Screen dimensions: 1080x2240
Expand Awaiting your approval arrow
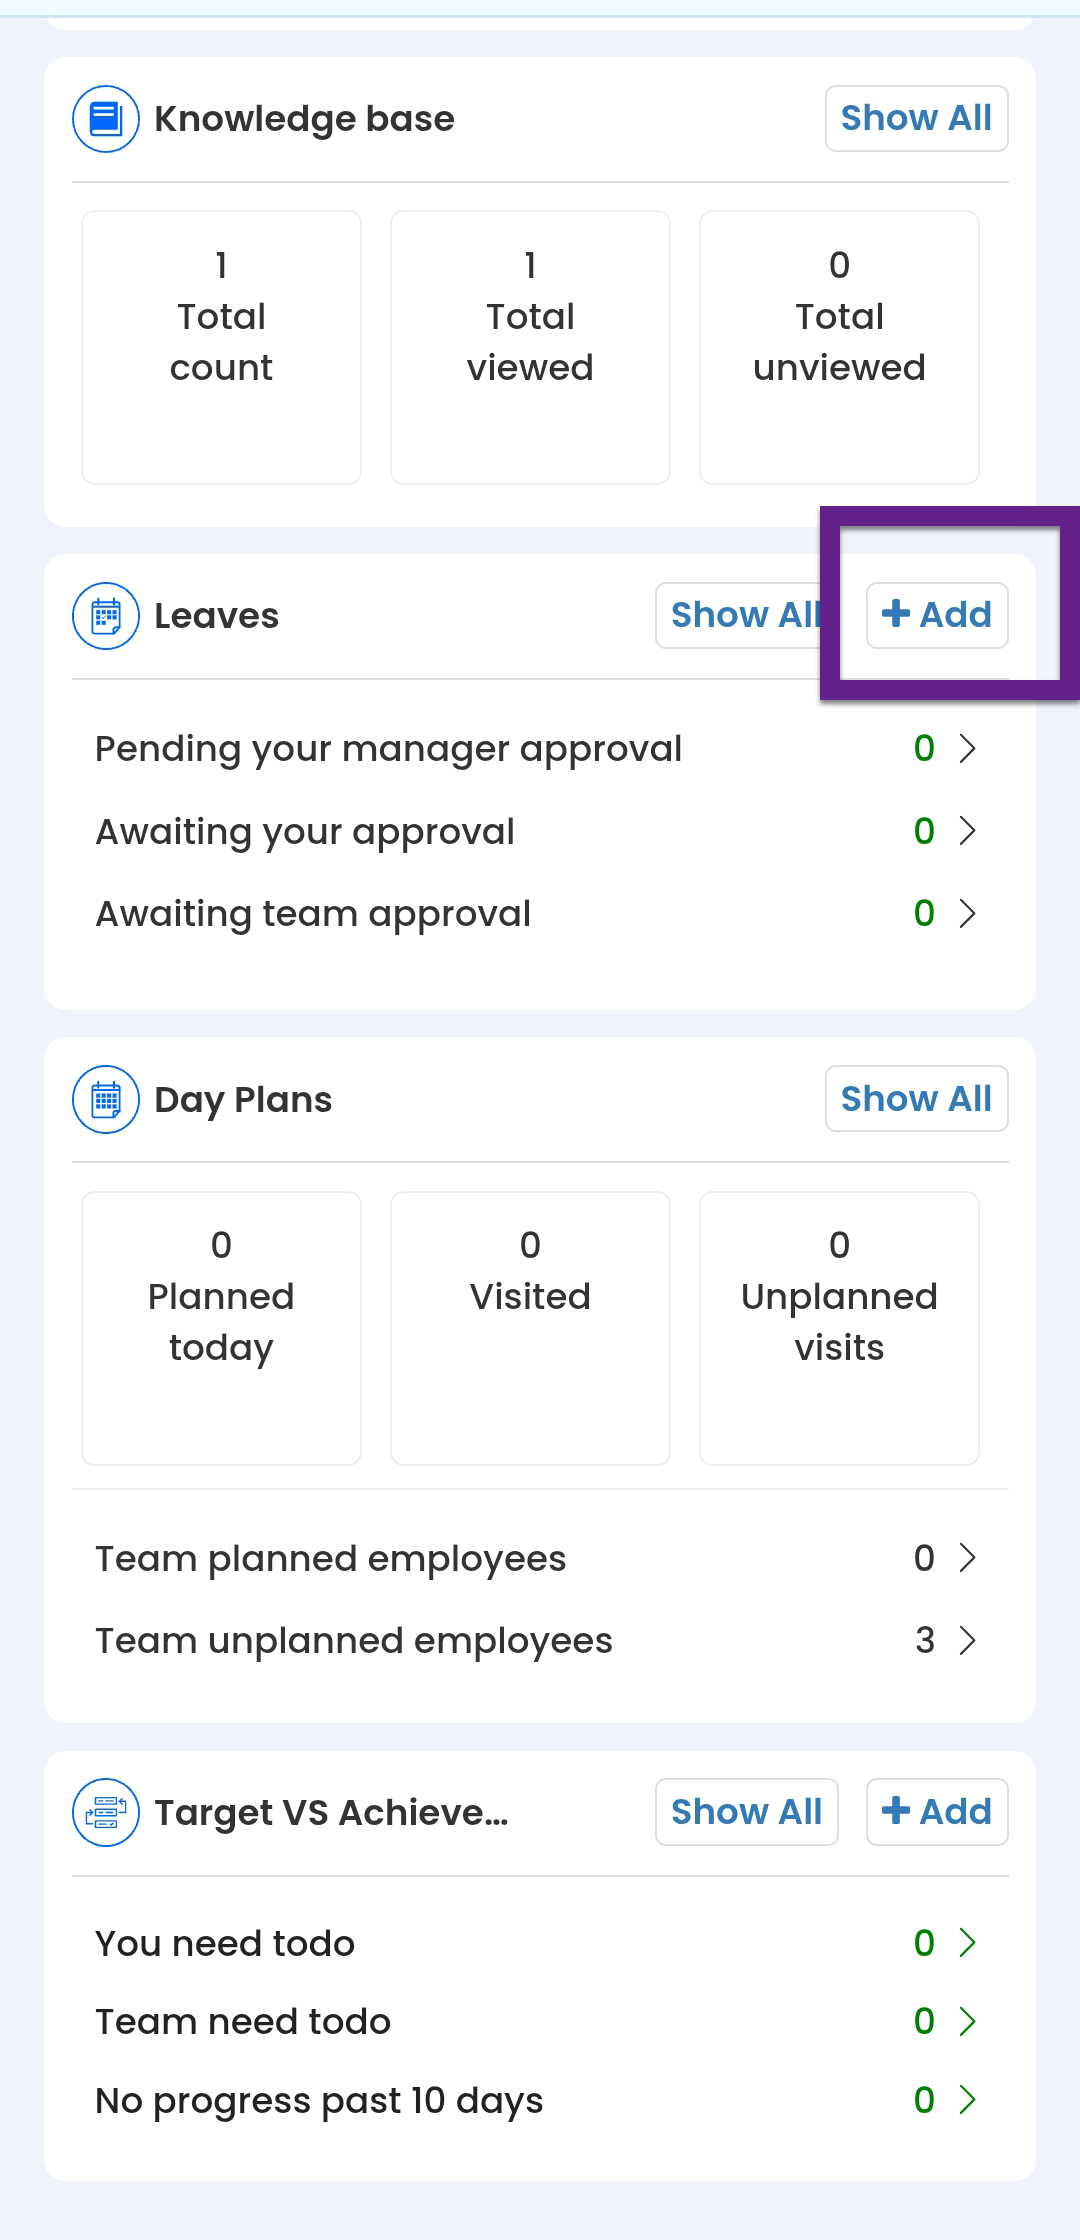point(967,831)
